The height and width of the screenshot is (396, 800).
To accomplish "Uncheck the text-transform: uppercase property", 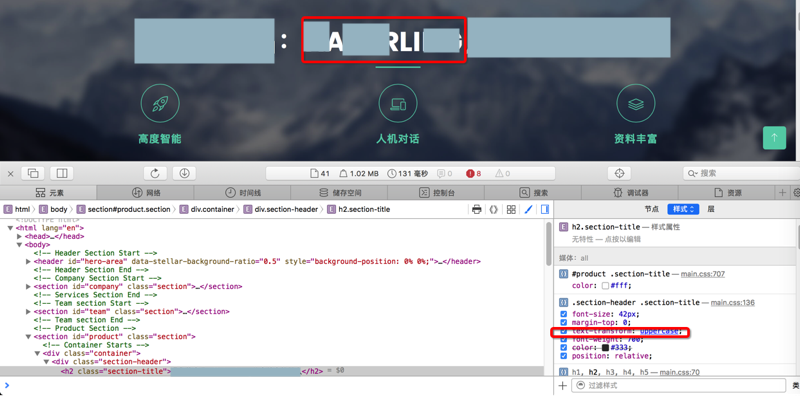I will coord(564,331).
